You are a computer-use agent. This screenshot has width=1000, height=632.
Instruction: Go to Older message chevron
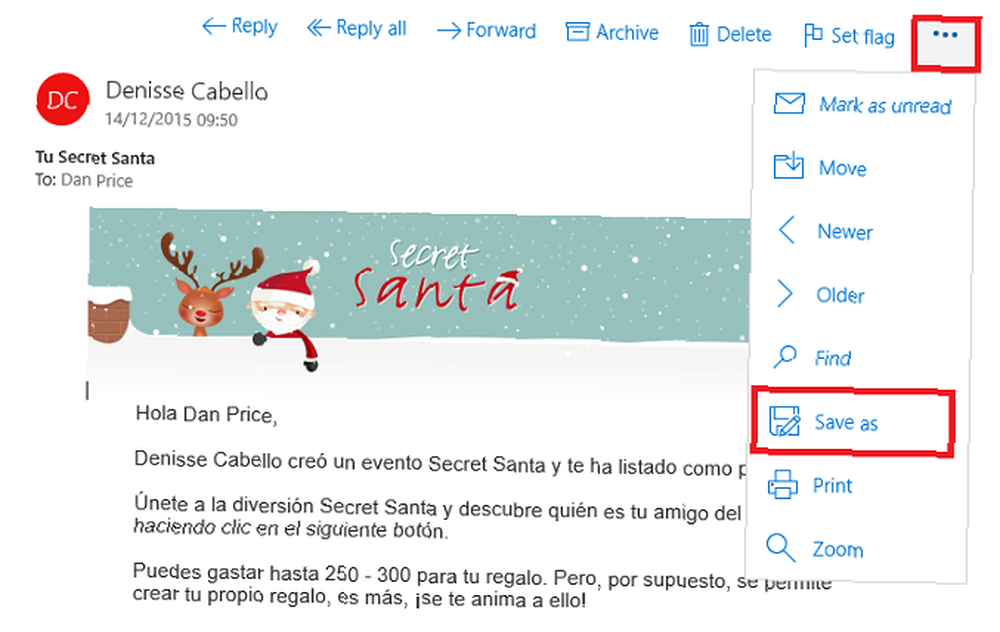[x=785, y=293]
